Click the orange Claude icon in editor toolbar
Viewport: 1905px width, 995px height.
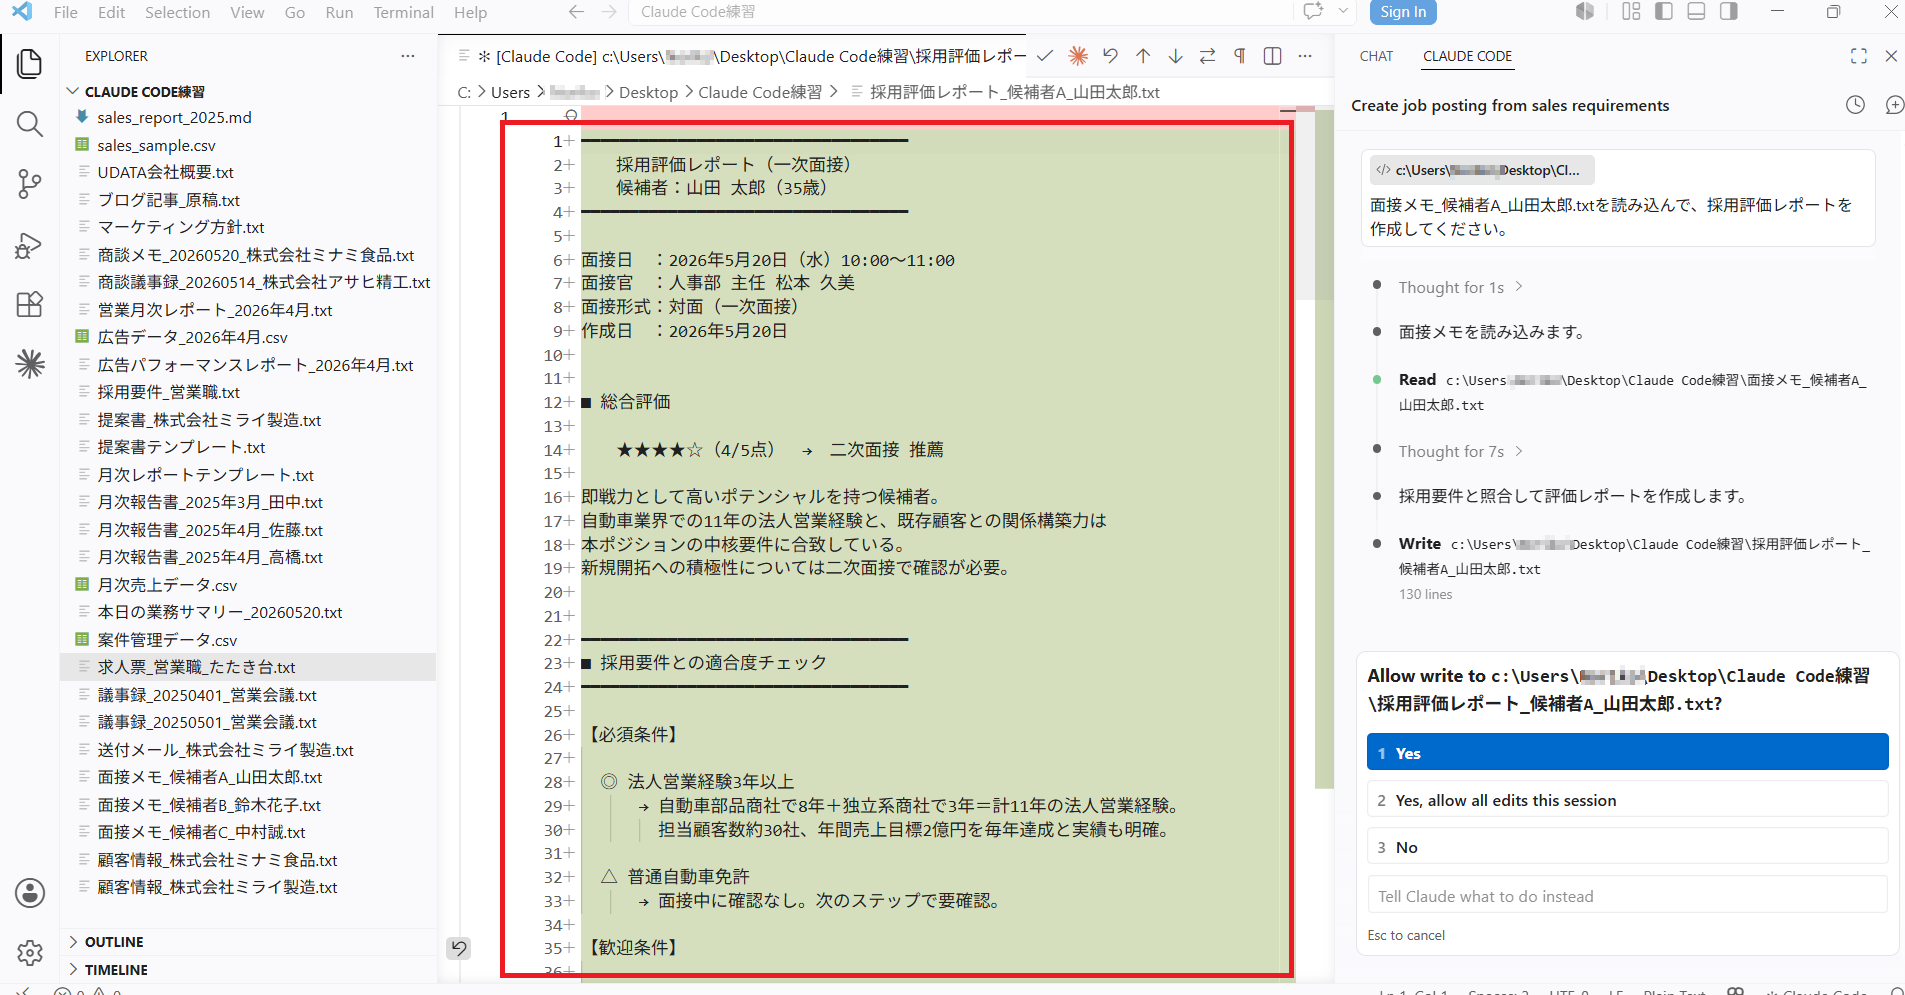pyautogui.click(x=1078, y=56)
